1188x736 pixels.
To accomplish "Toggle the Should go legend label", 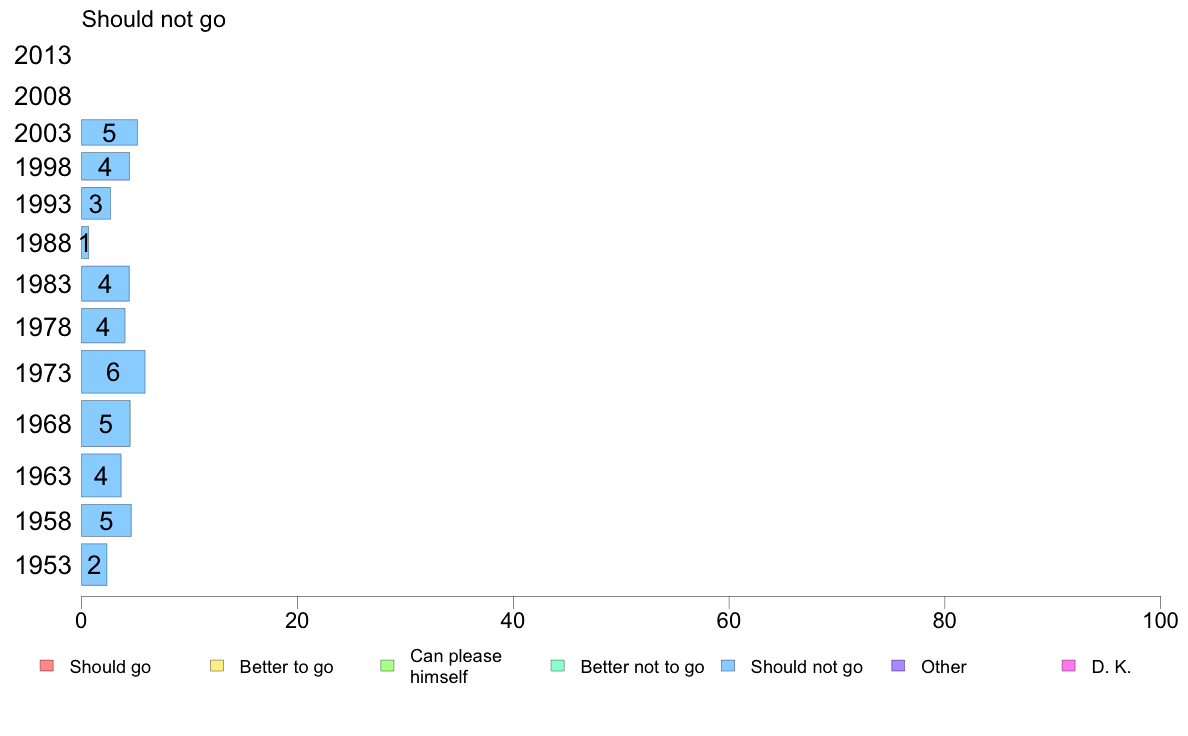I will (x=110, y=667).
